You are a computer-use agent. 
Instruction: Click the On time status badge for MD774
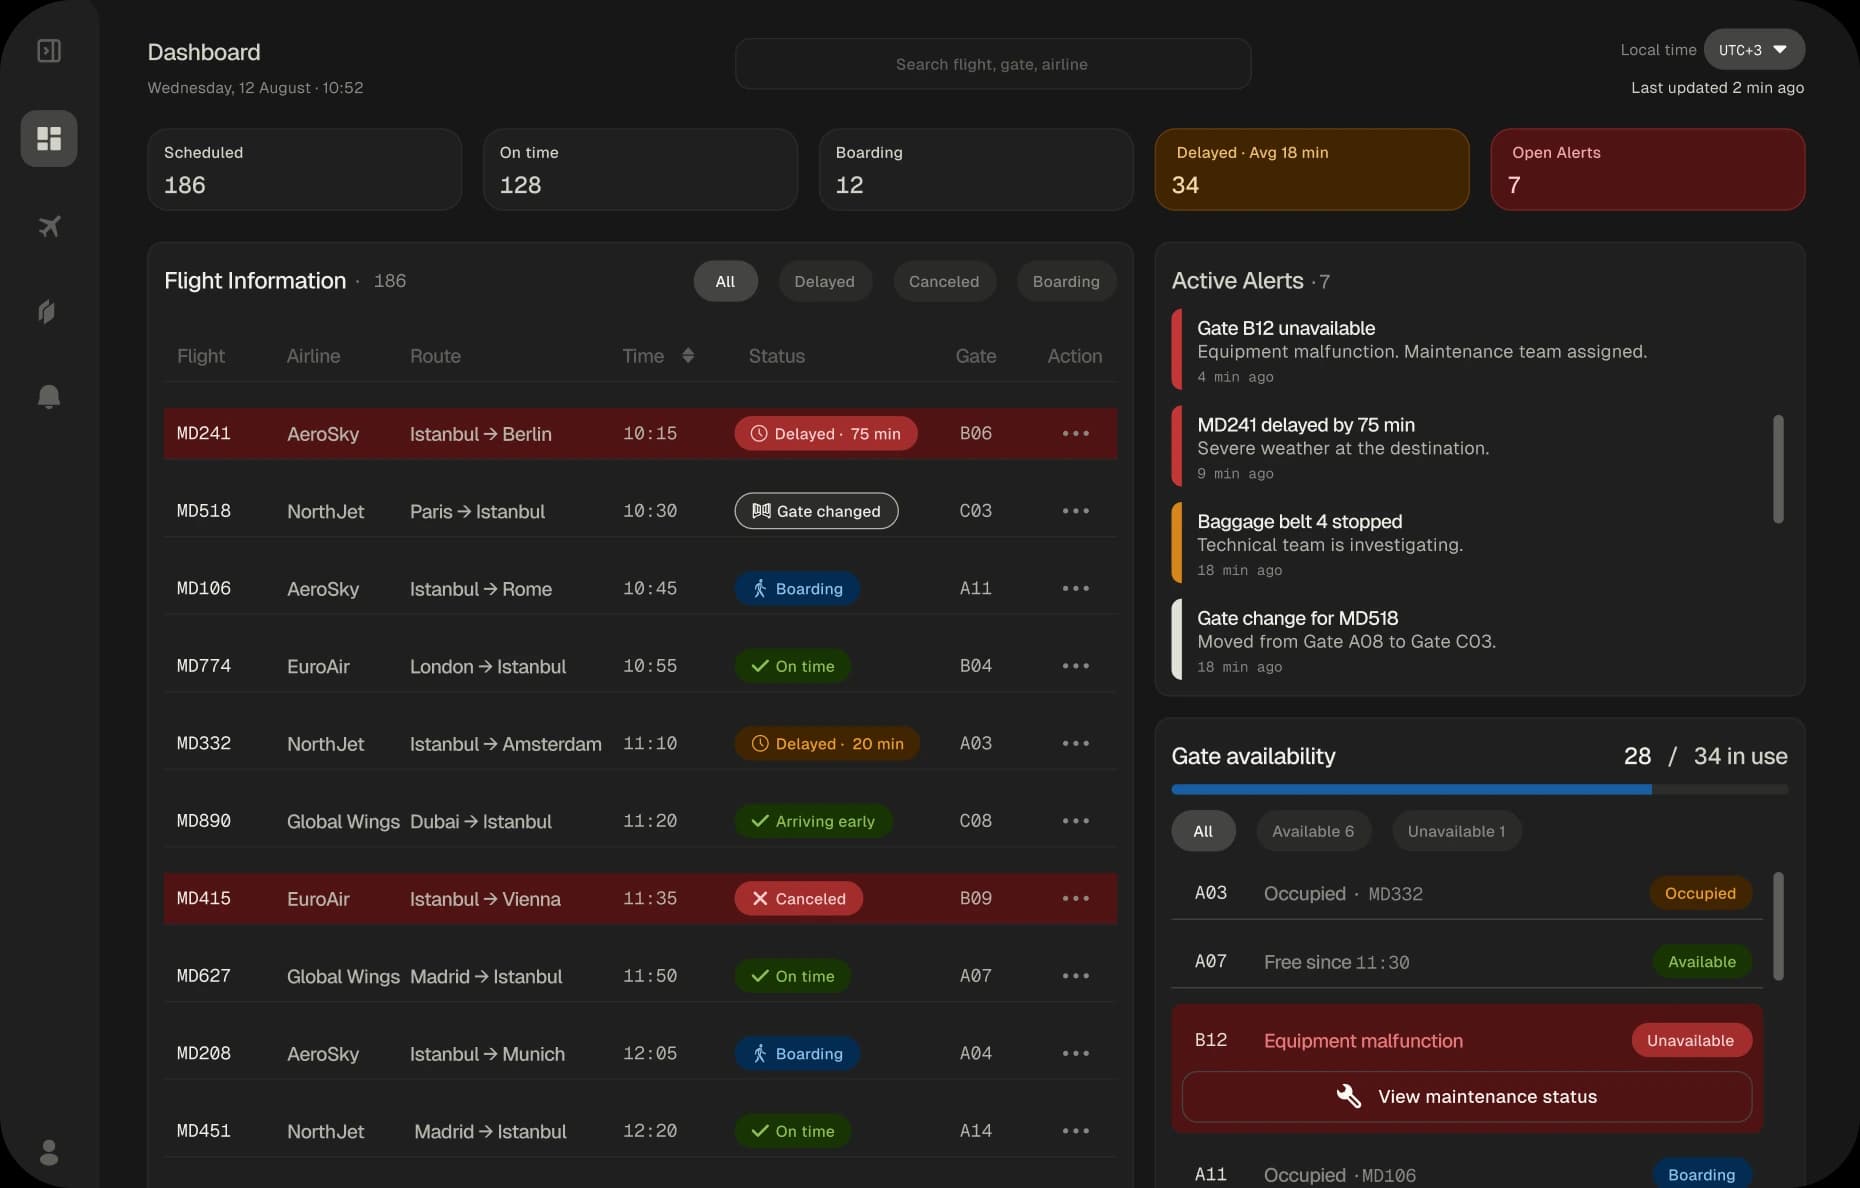click(x=793, y=666)
